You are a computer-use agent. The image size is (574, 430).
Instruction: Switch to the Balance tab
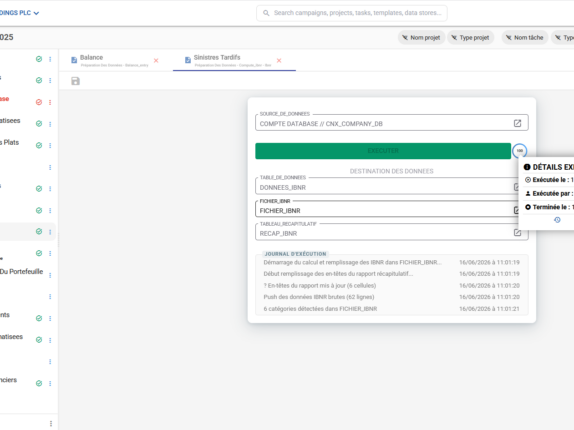pyautogui.click(x=110, y=60)
